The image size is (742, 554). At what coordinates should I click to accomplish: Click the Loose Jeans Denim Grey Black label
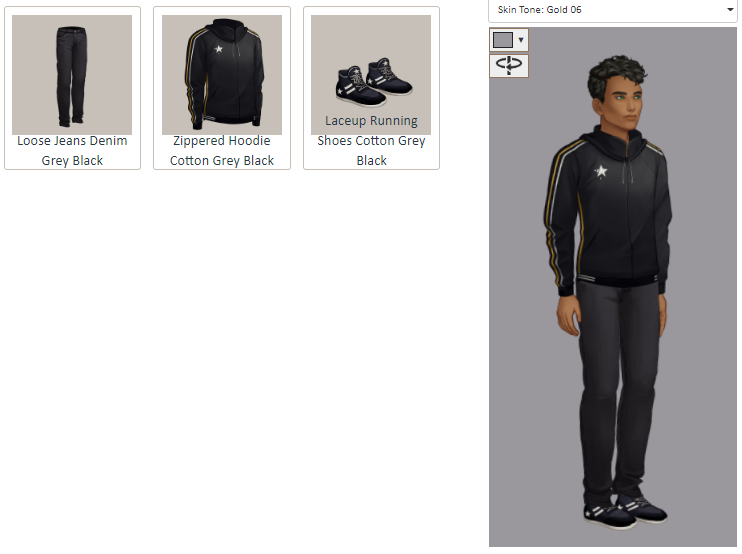point(72,150)
